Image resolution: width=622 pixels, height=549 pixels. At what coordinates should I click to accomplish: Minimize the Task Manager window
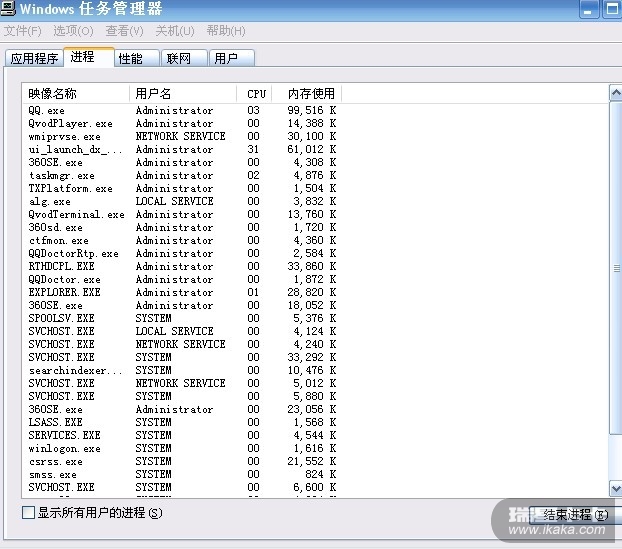pos(589,9)
